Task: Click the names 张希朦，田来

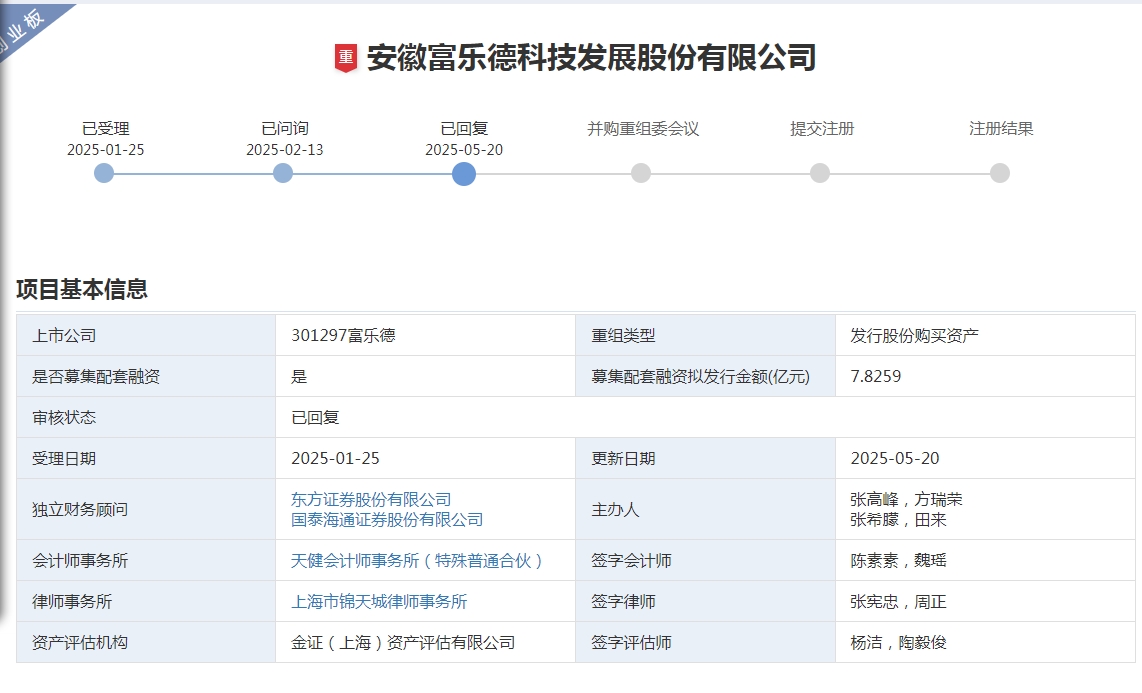Action: [x=898, y=520]
